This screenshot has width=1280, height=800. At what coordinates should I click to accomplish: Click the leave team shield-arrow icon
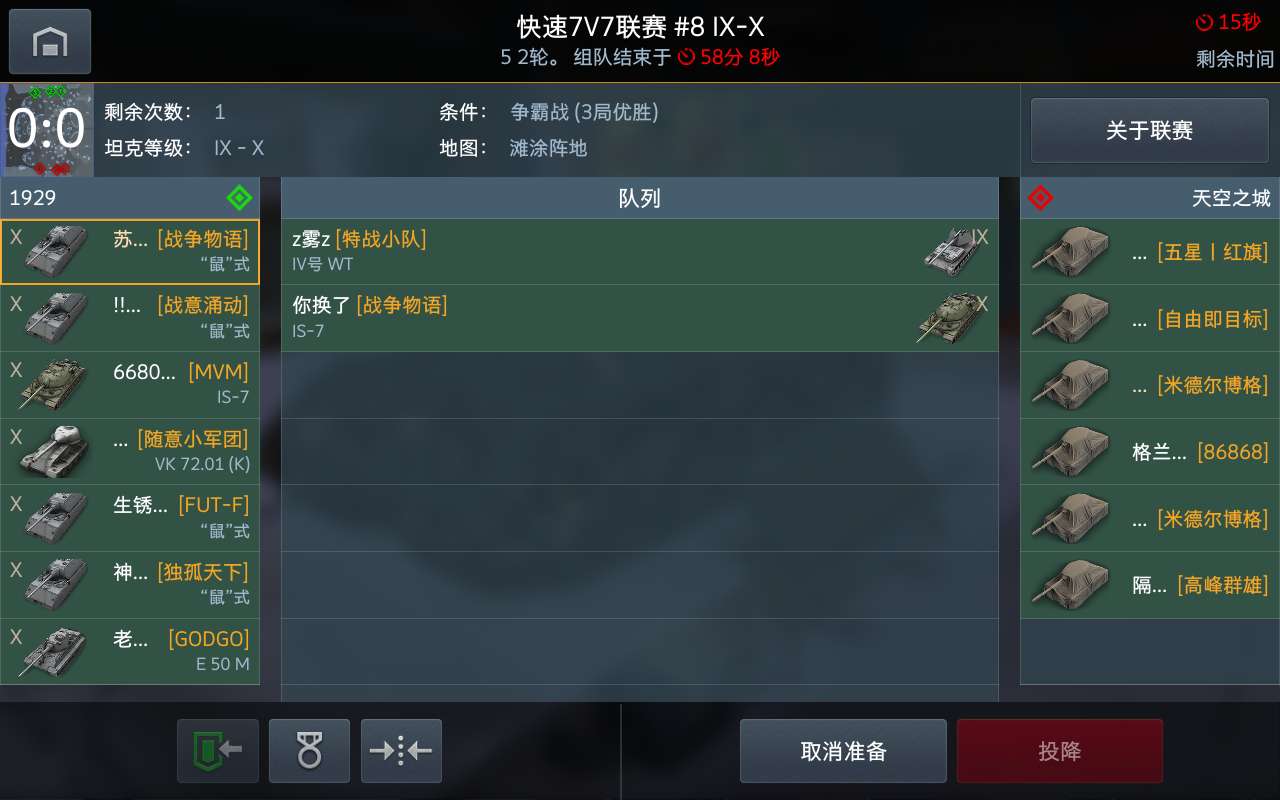[218, 750]
